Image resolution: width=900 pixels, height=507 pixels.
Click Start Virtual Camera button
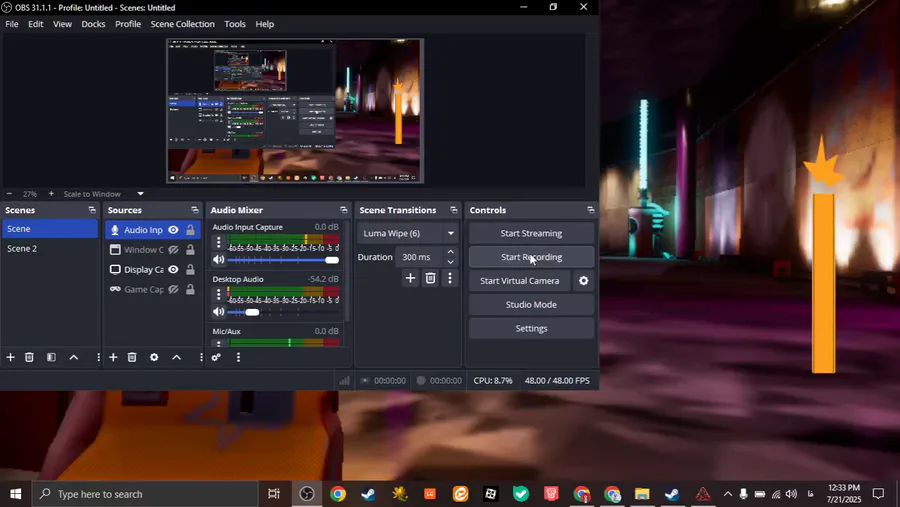point(519,281)
